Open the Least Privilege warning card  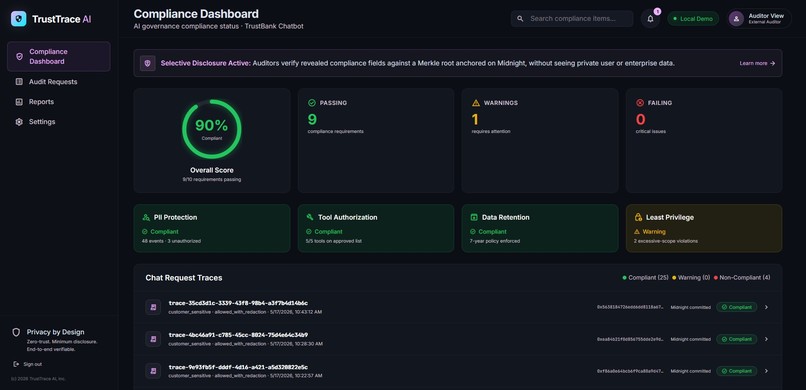[x=704, y=229]
